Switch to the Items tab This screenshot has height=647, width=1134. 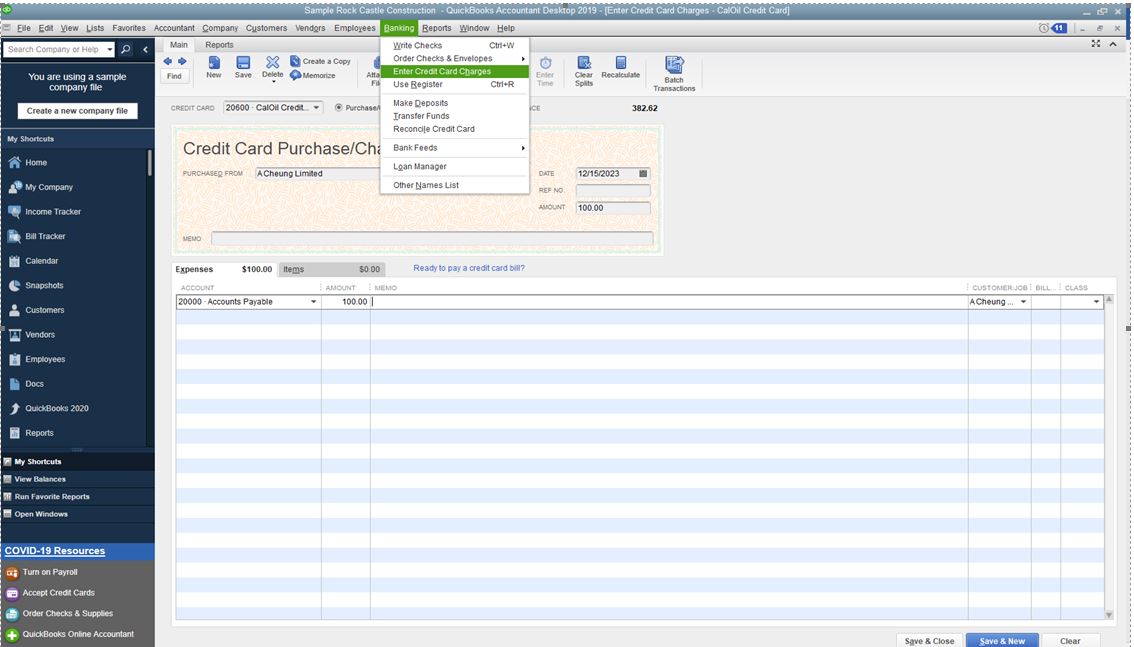[294, 269]
